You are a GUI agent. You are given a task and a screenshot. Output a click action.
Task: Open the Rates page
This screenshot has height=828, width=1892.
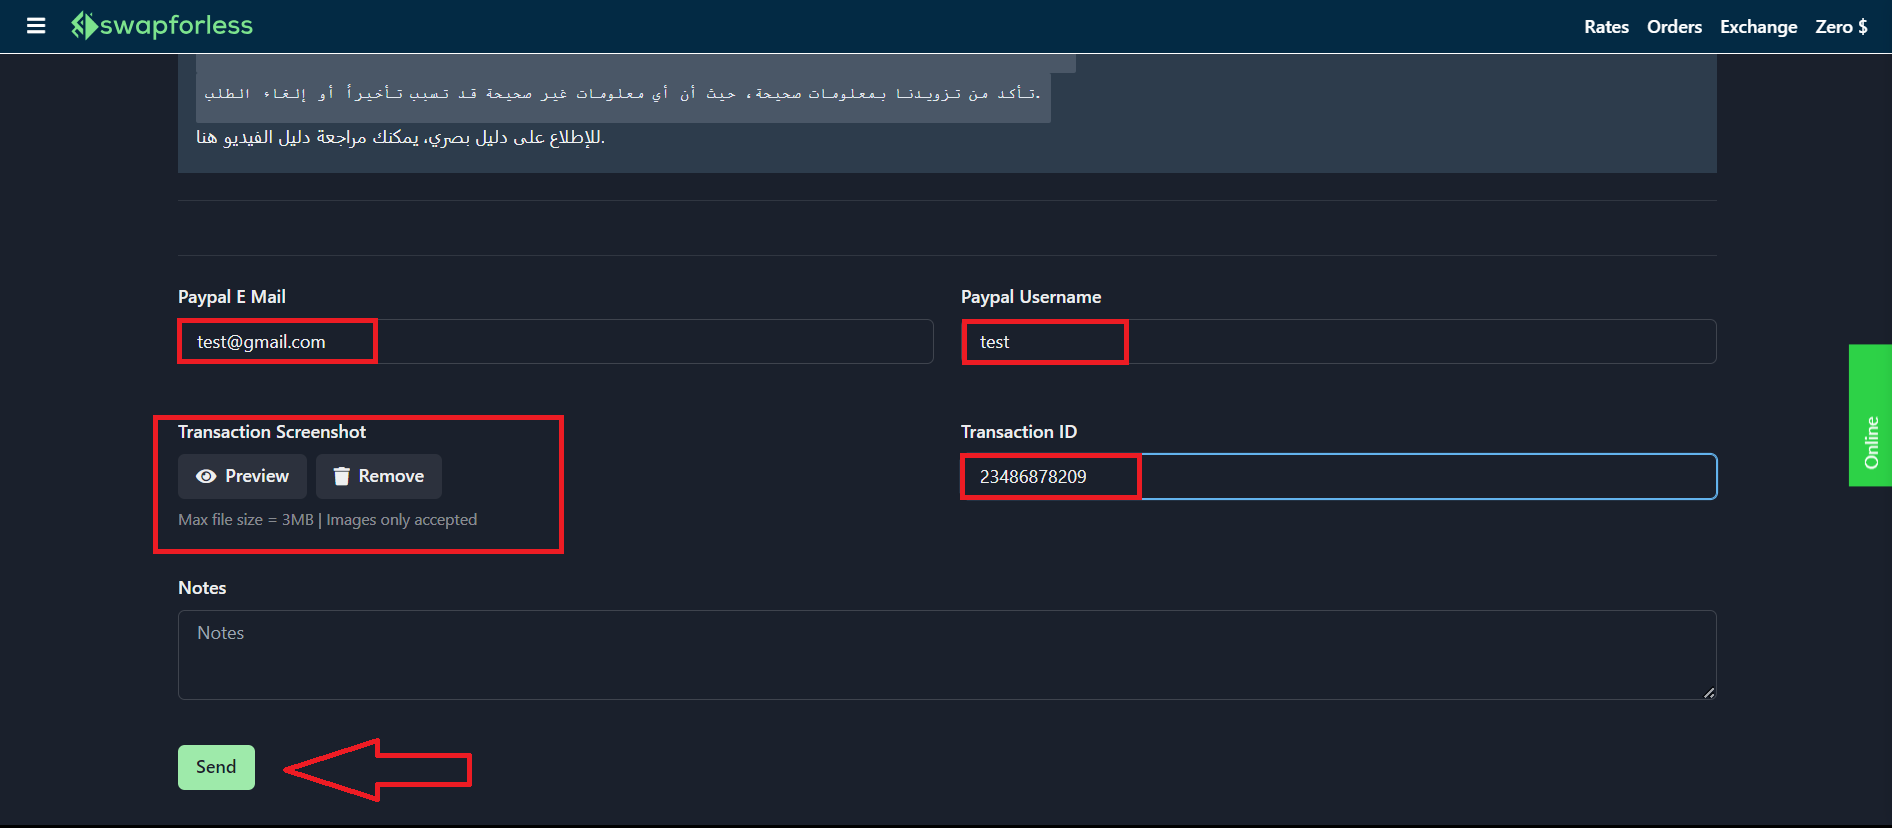coord(1606,27)
